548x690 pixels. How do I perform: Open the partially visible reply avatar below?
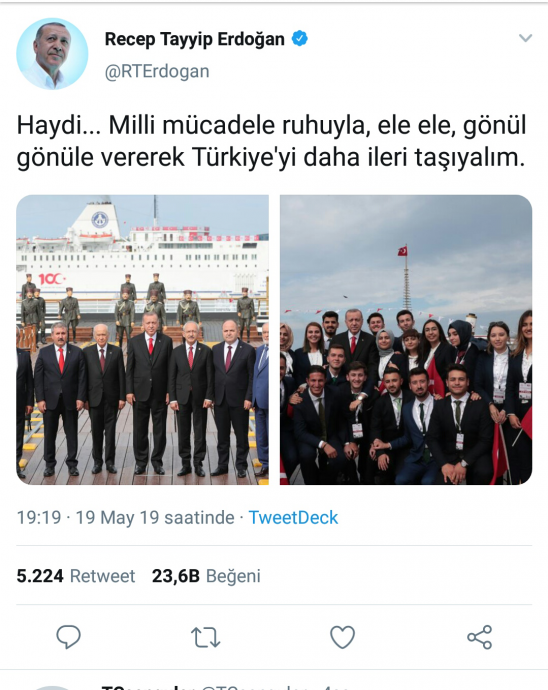click(52, 687)
